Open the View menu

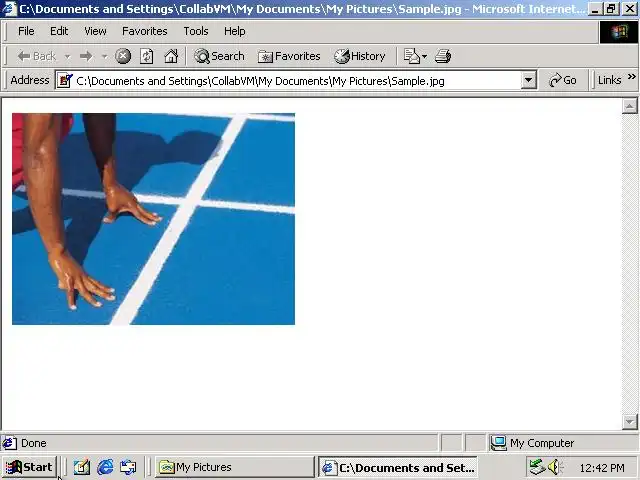96,31
